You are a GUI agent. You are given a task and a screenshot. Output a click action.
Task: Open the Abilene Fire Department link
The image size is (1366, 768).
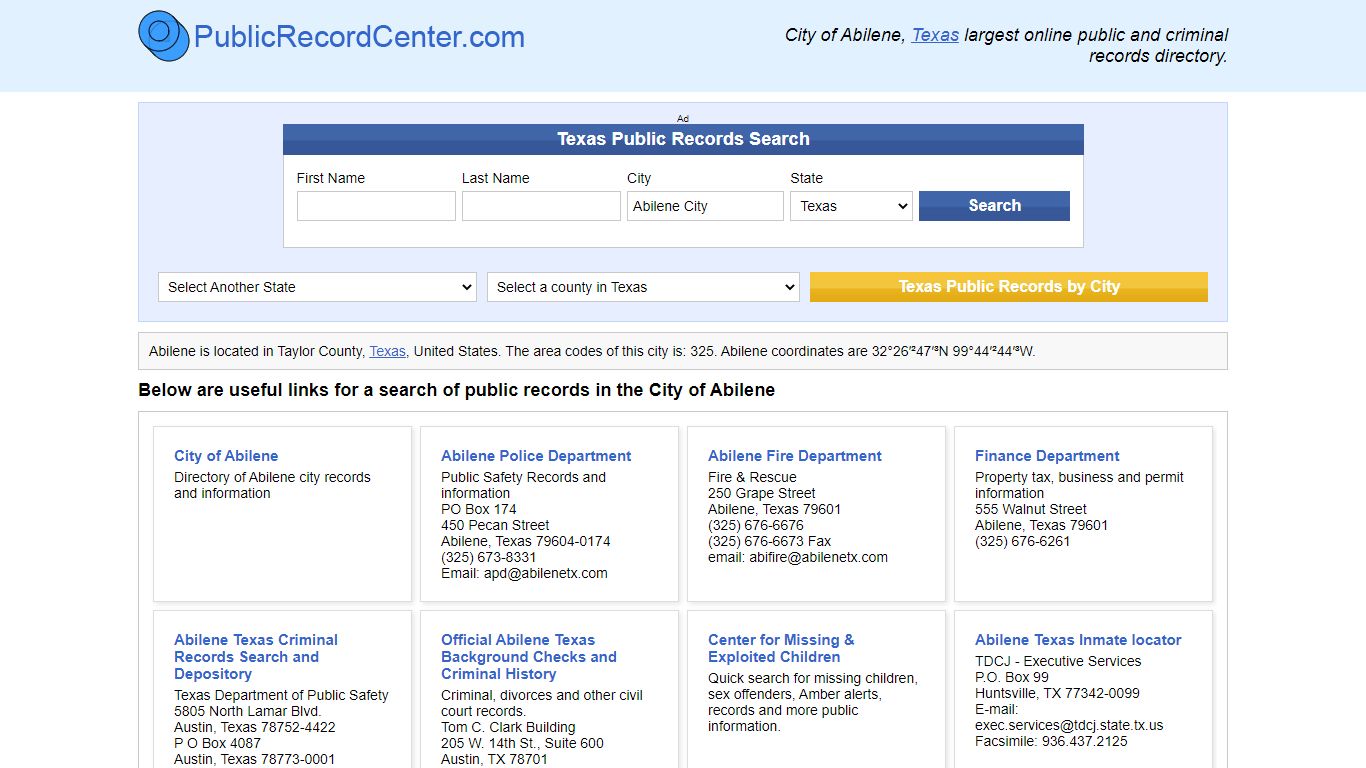click(795, 456)
